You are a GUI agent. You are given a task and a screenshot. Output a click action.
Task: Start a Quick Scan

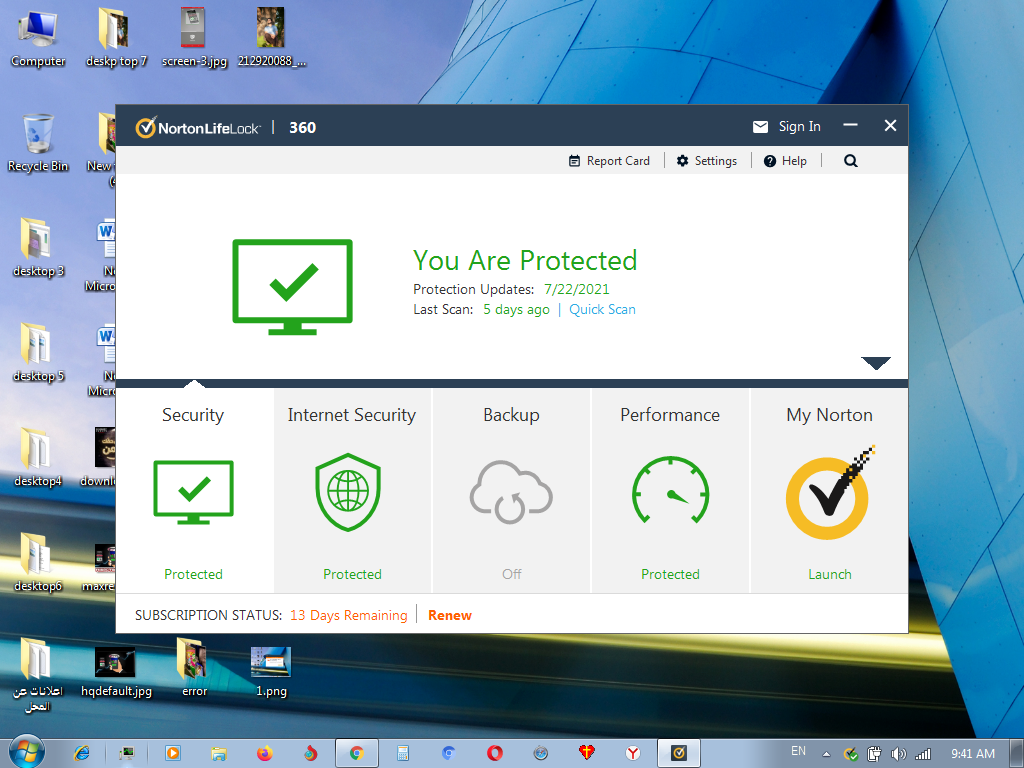[x=602, y=310]
